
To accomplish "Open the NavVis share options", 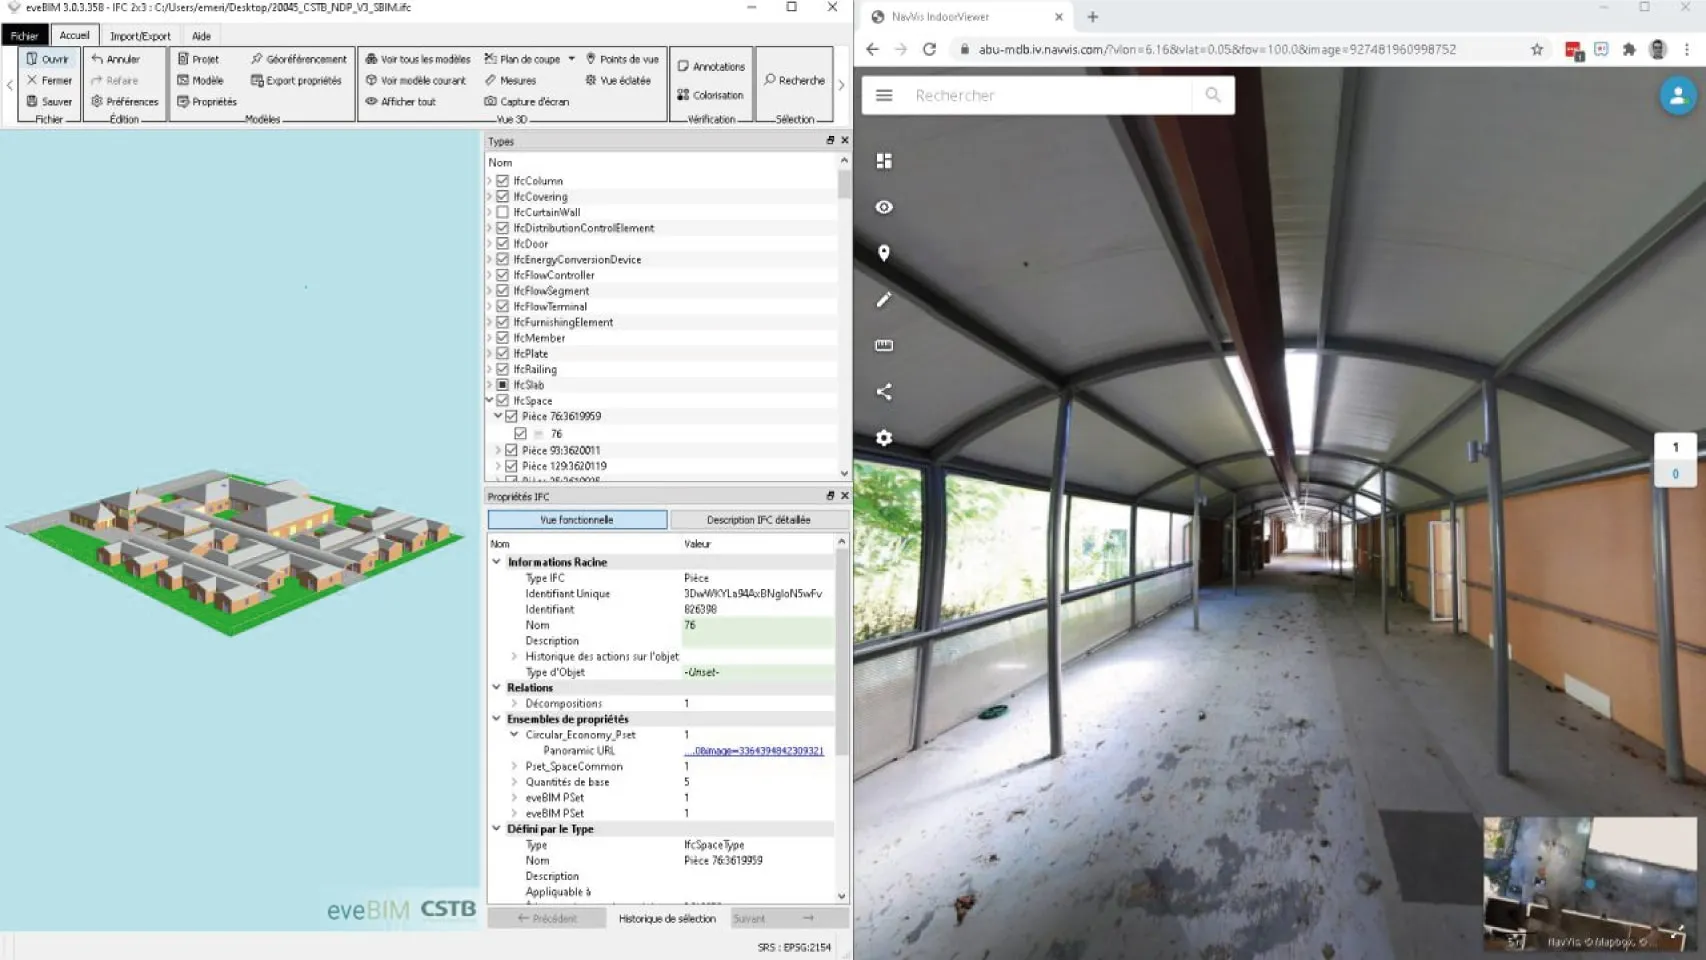I will click(x=883, y=392).
